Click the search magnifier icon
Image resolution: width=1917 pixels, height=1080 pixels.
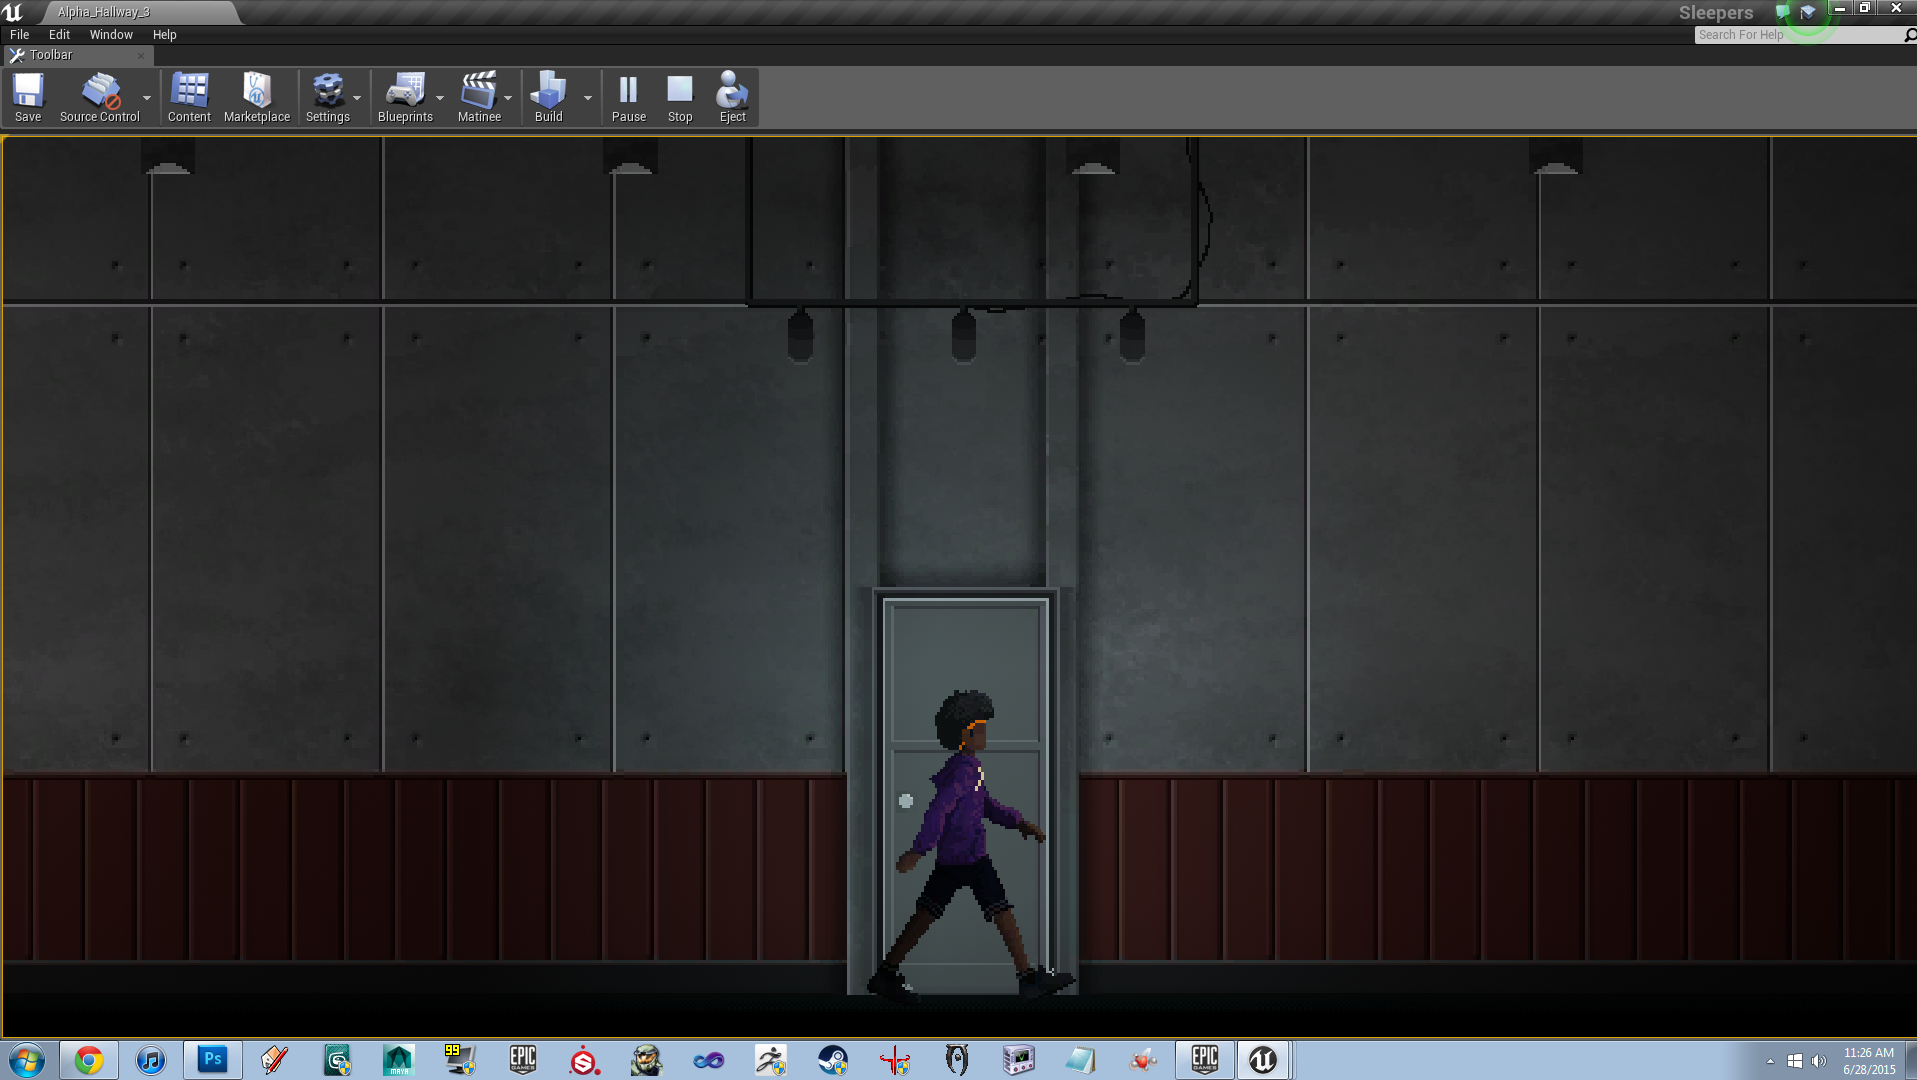(x=1910, y=35)
